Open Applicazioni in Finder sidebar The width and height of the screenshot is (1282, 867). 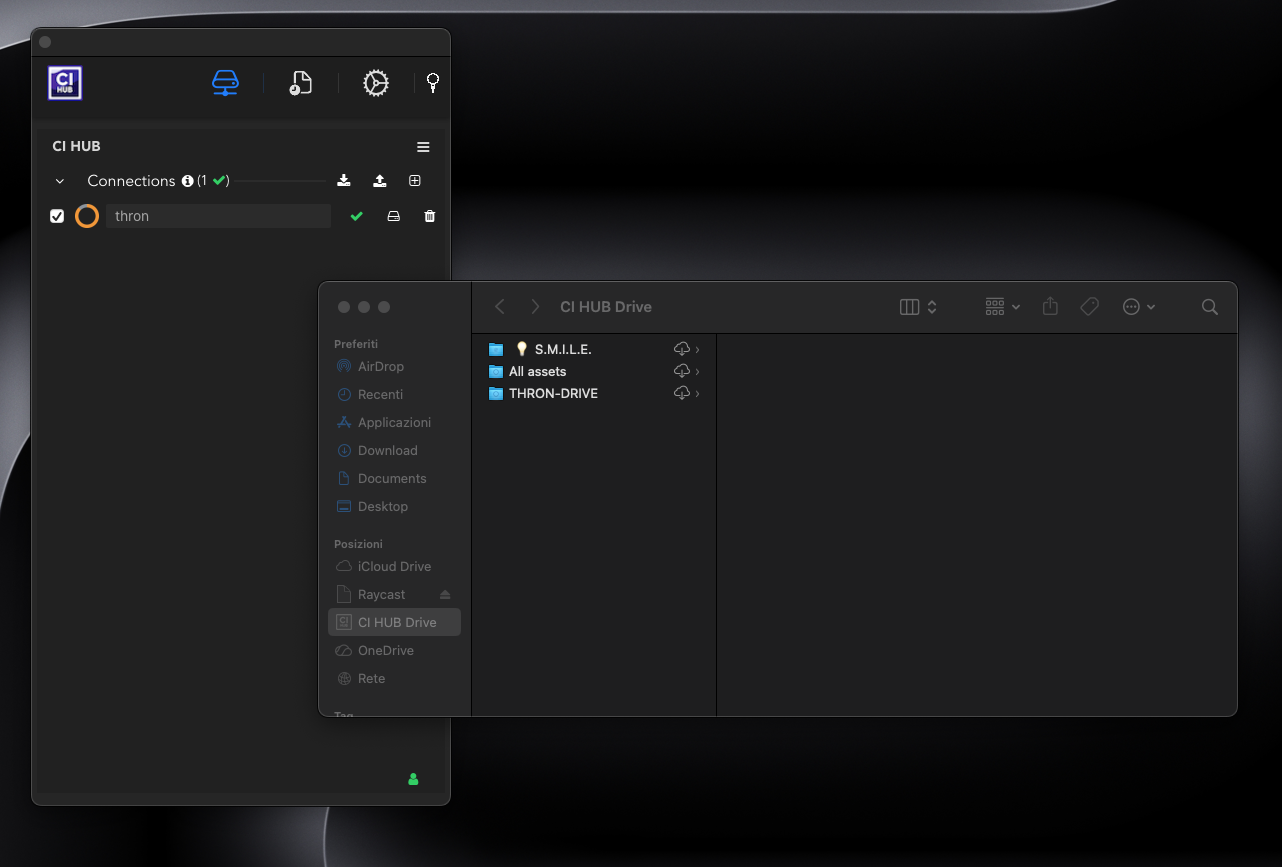(394, 422)
